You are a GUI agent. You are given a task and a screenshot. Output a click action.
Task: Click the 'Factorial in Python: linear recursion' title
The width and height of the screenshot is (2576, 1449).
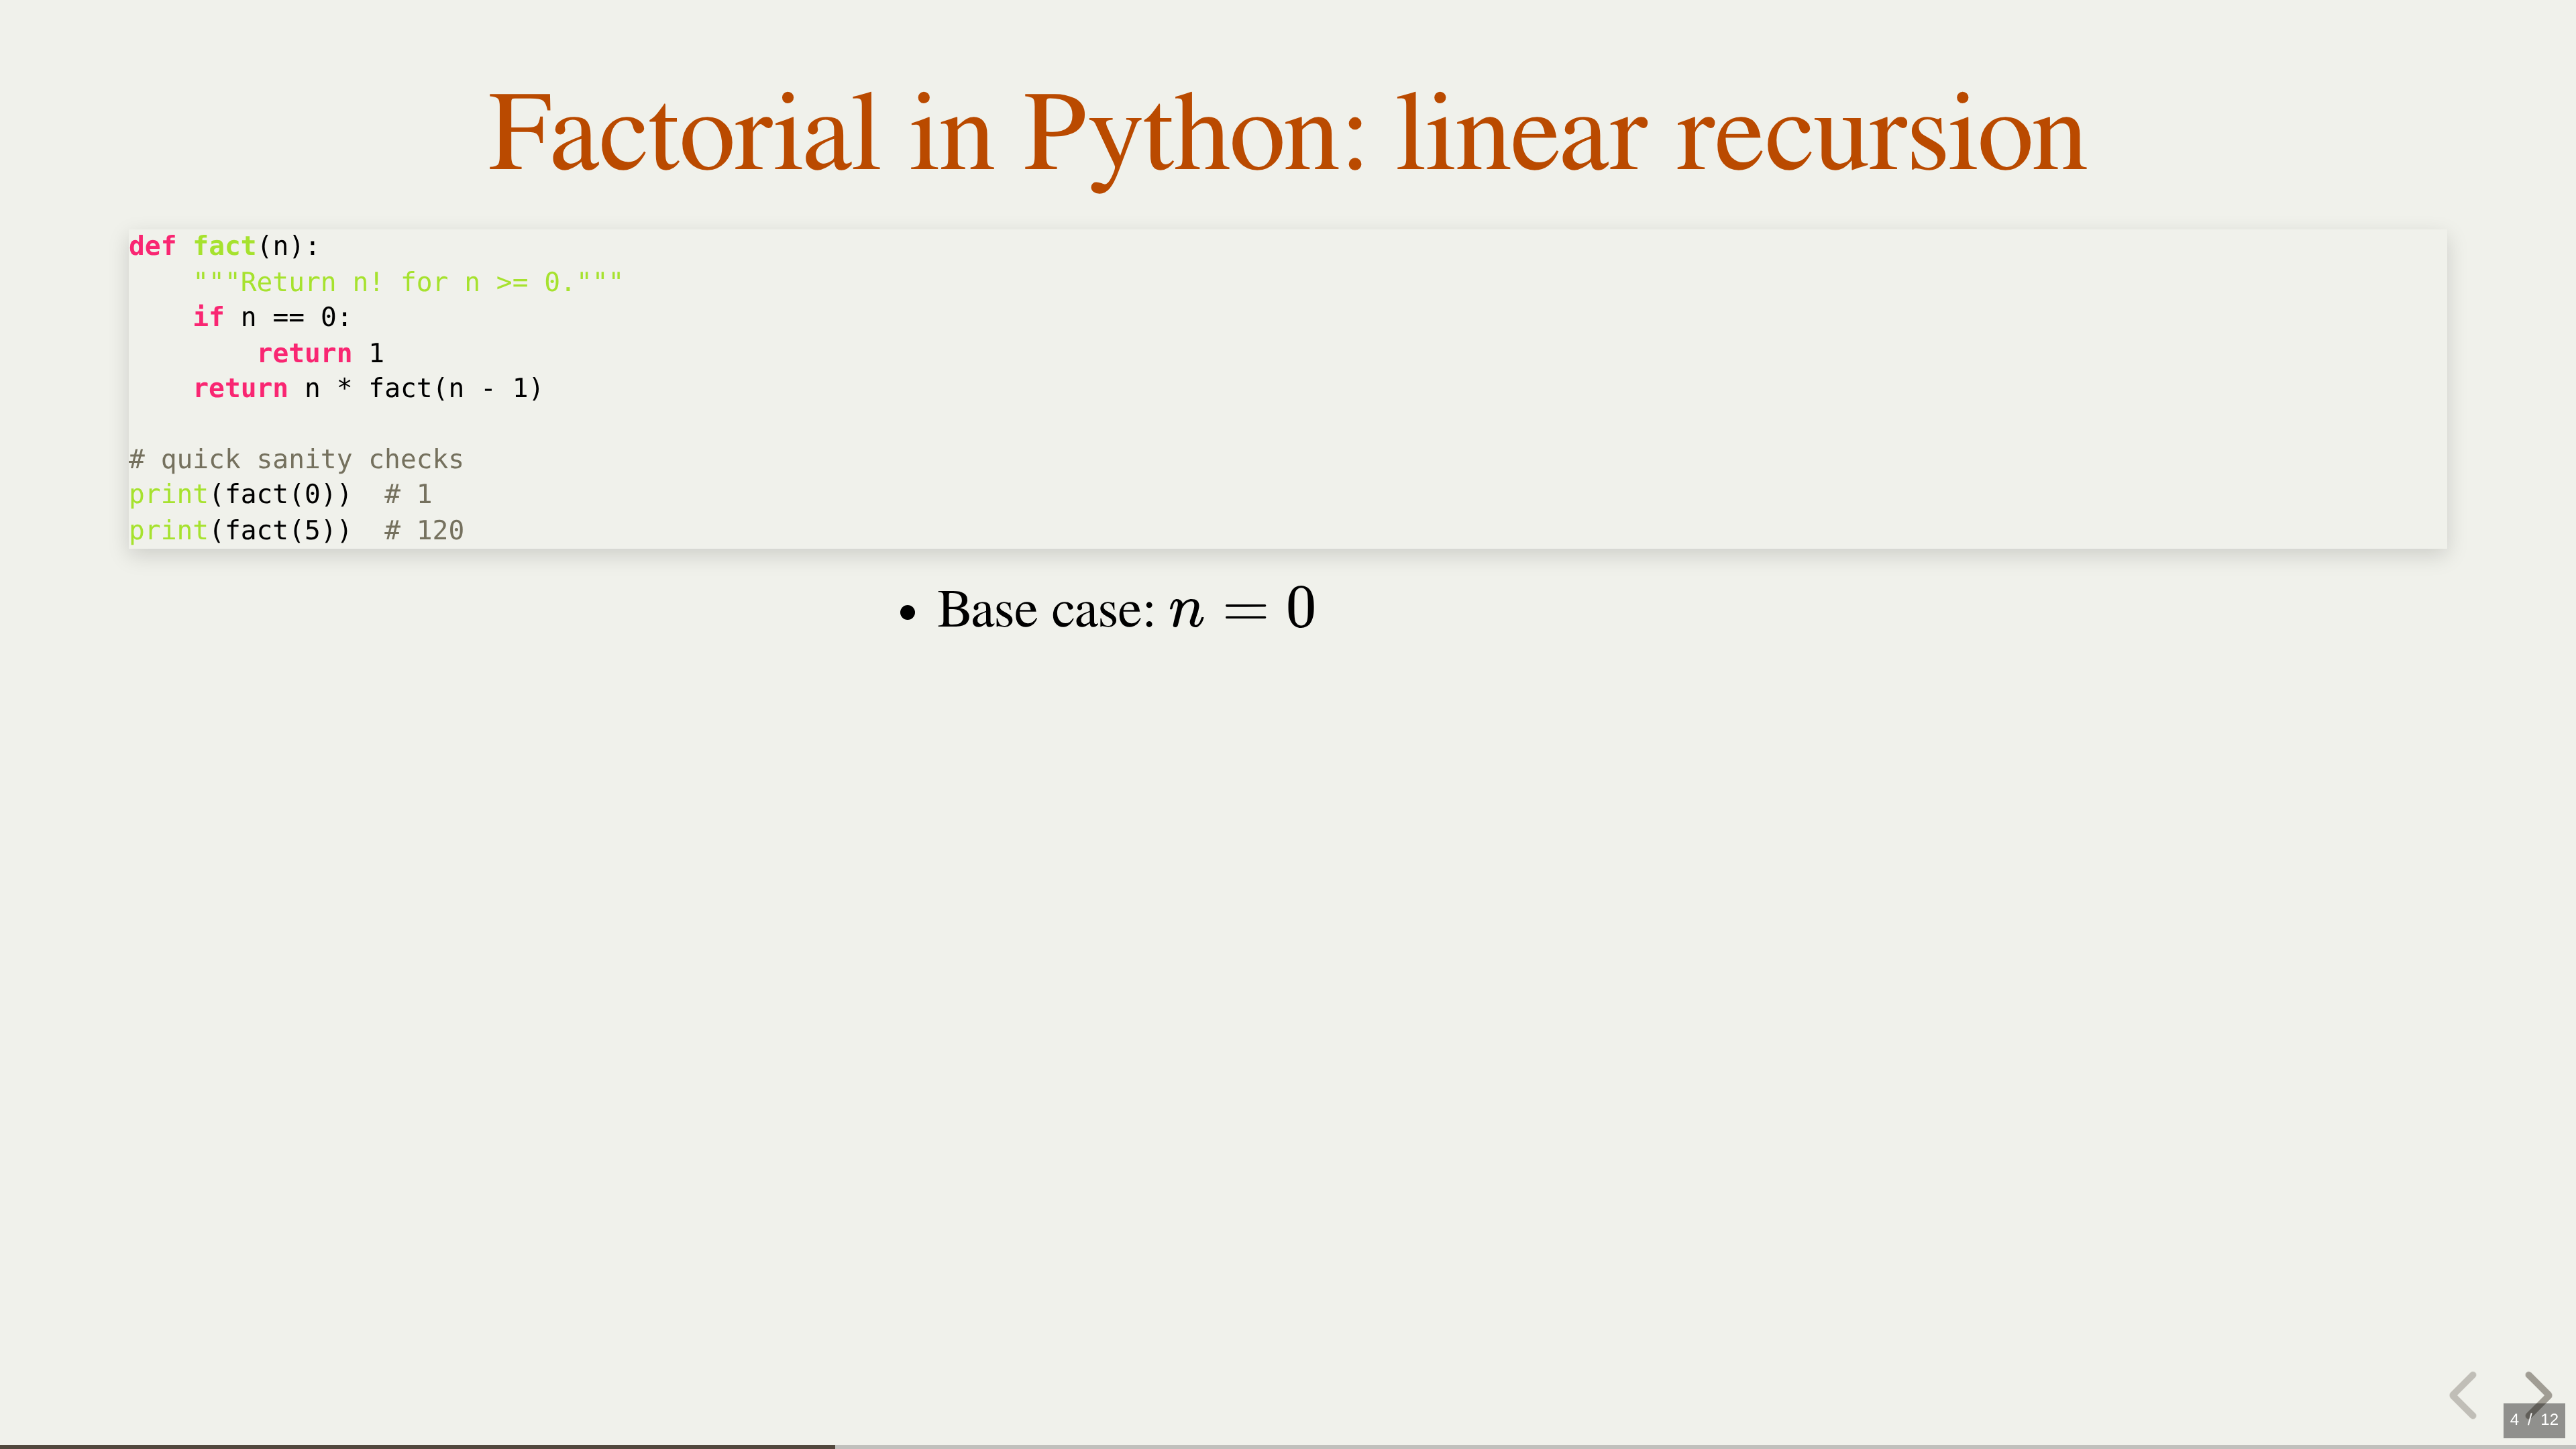pos(1287,134)
